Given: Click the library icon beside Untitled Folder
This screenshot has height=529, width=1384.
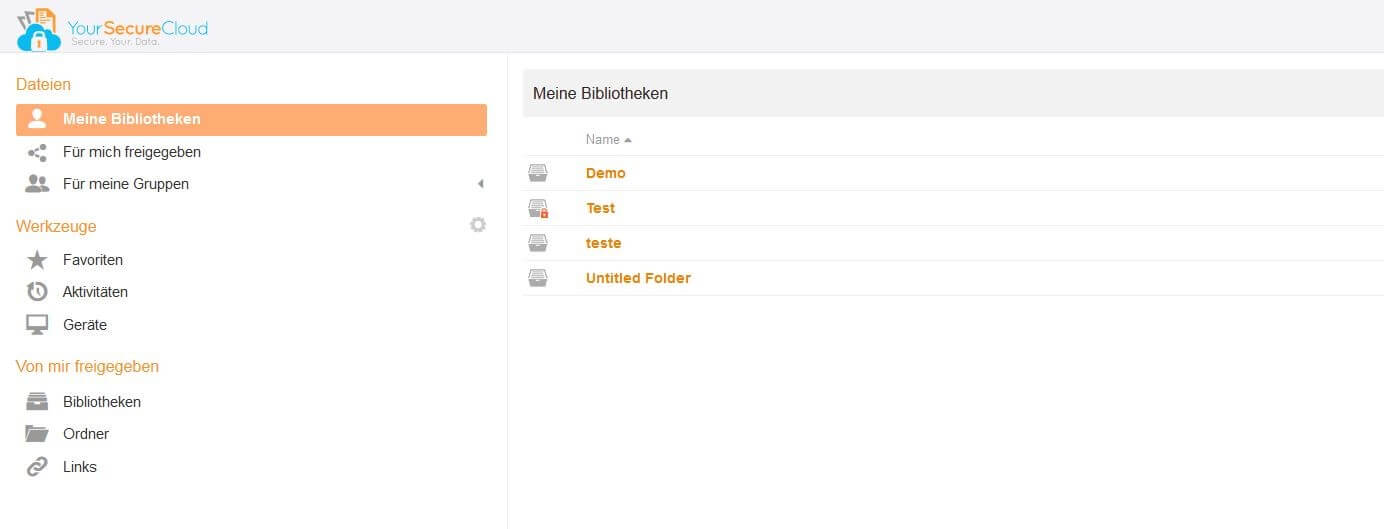Looking at the screenshot, I should (538, 278).
